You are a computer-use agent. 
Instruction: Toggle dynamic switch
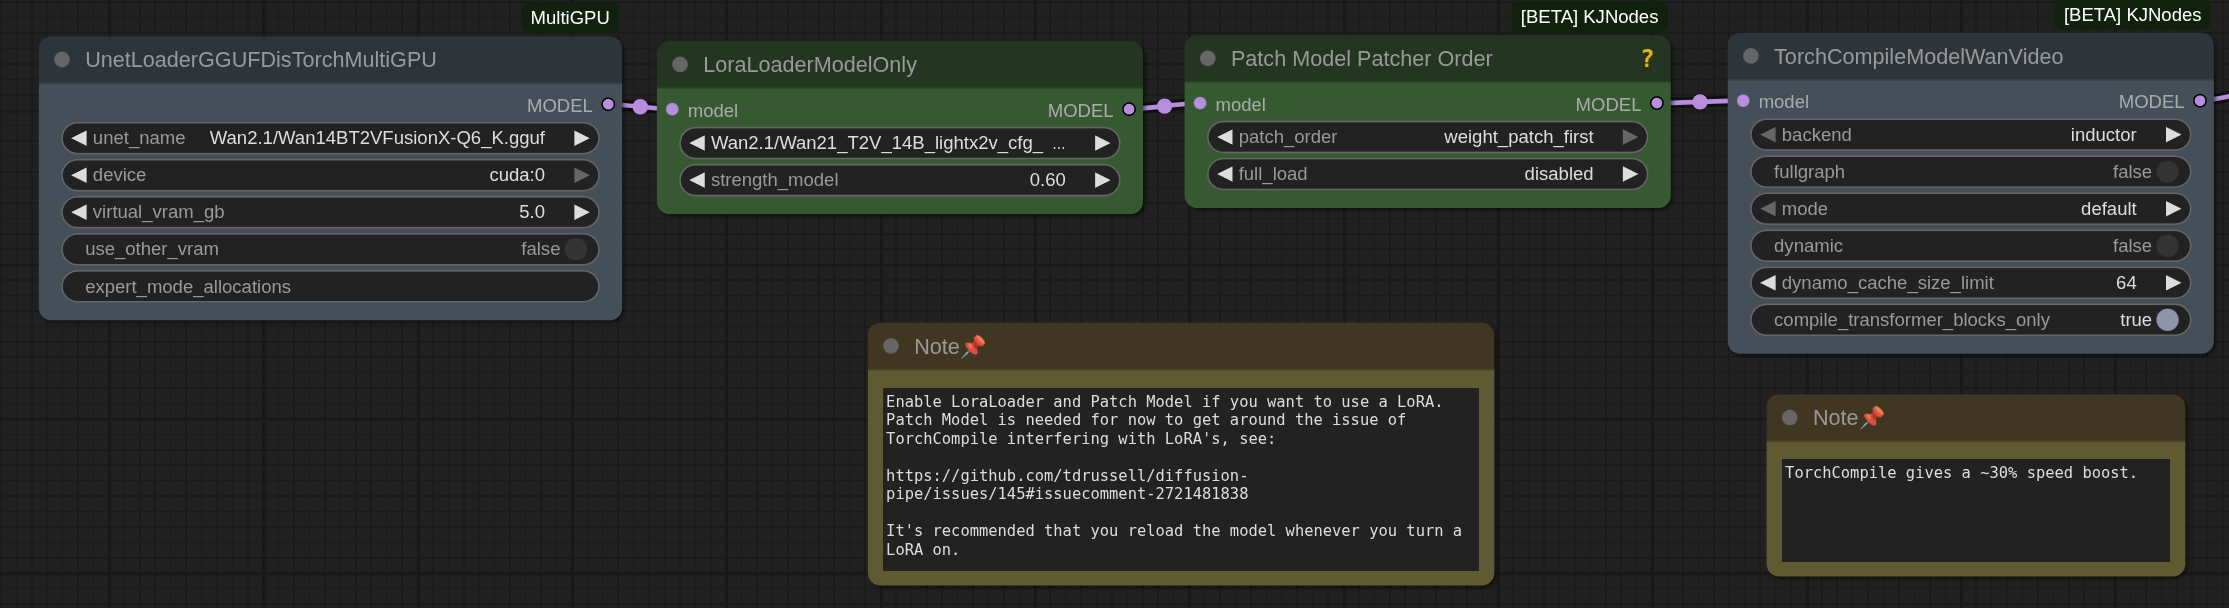2168,246
